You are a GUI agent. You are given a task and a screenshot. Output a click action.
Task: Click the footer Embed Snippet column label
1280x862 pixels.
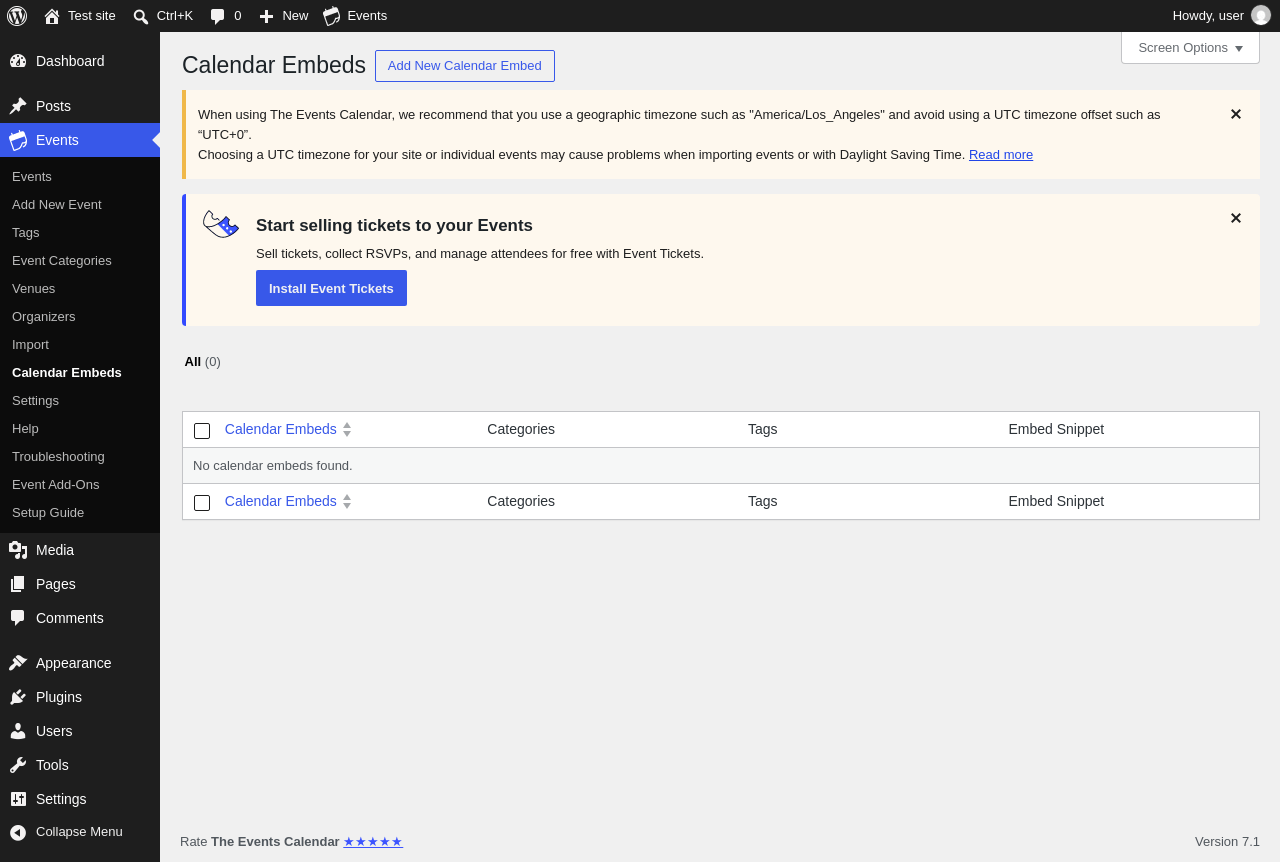tap(1056, 501)
